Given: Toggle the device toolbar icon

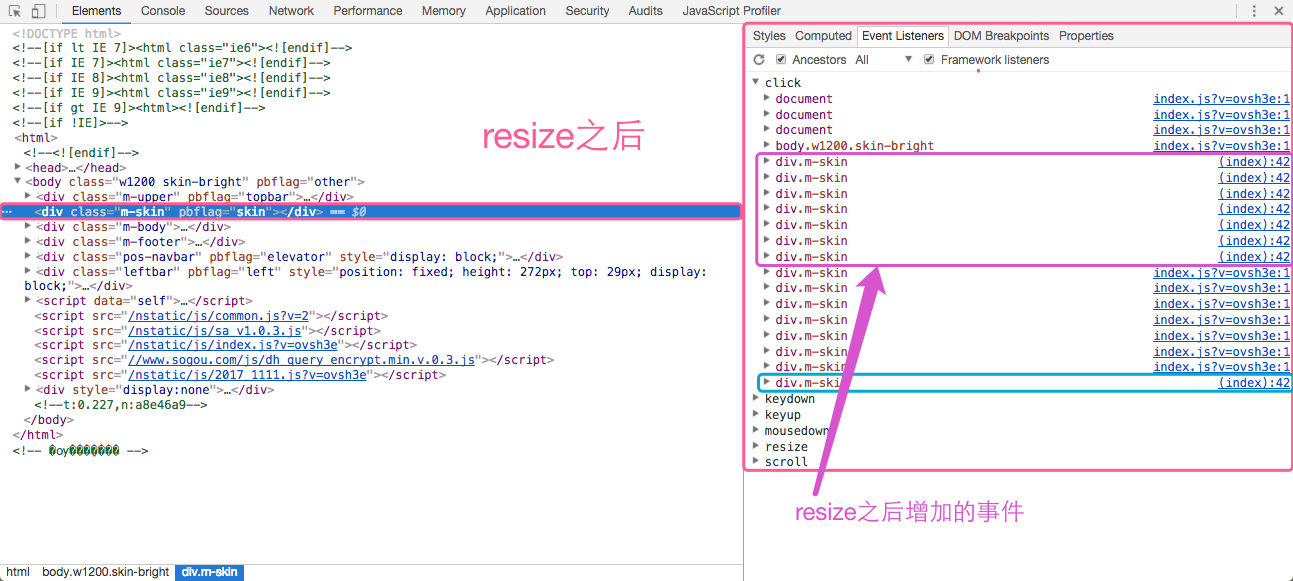Looking at the screenshot, I should [38, 11].
